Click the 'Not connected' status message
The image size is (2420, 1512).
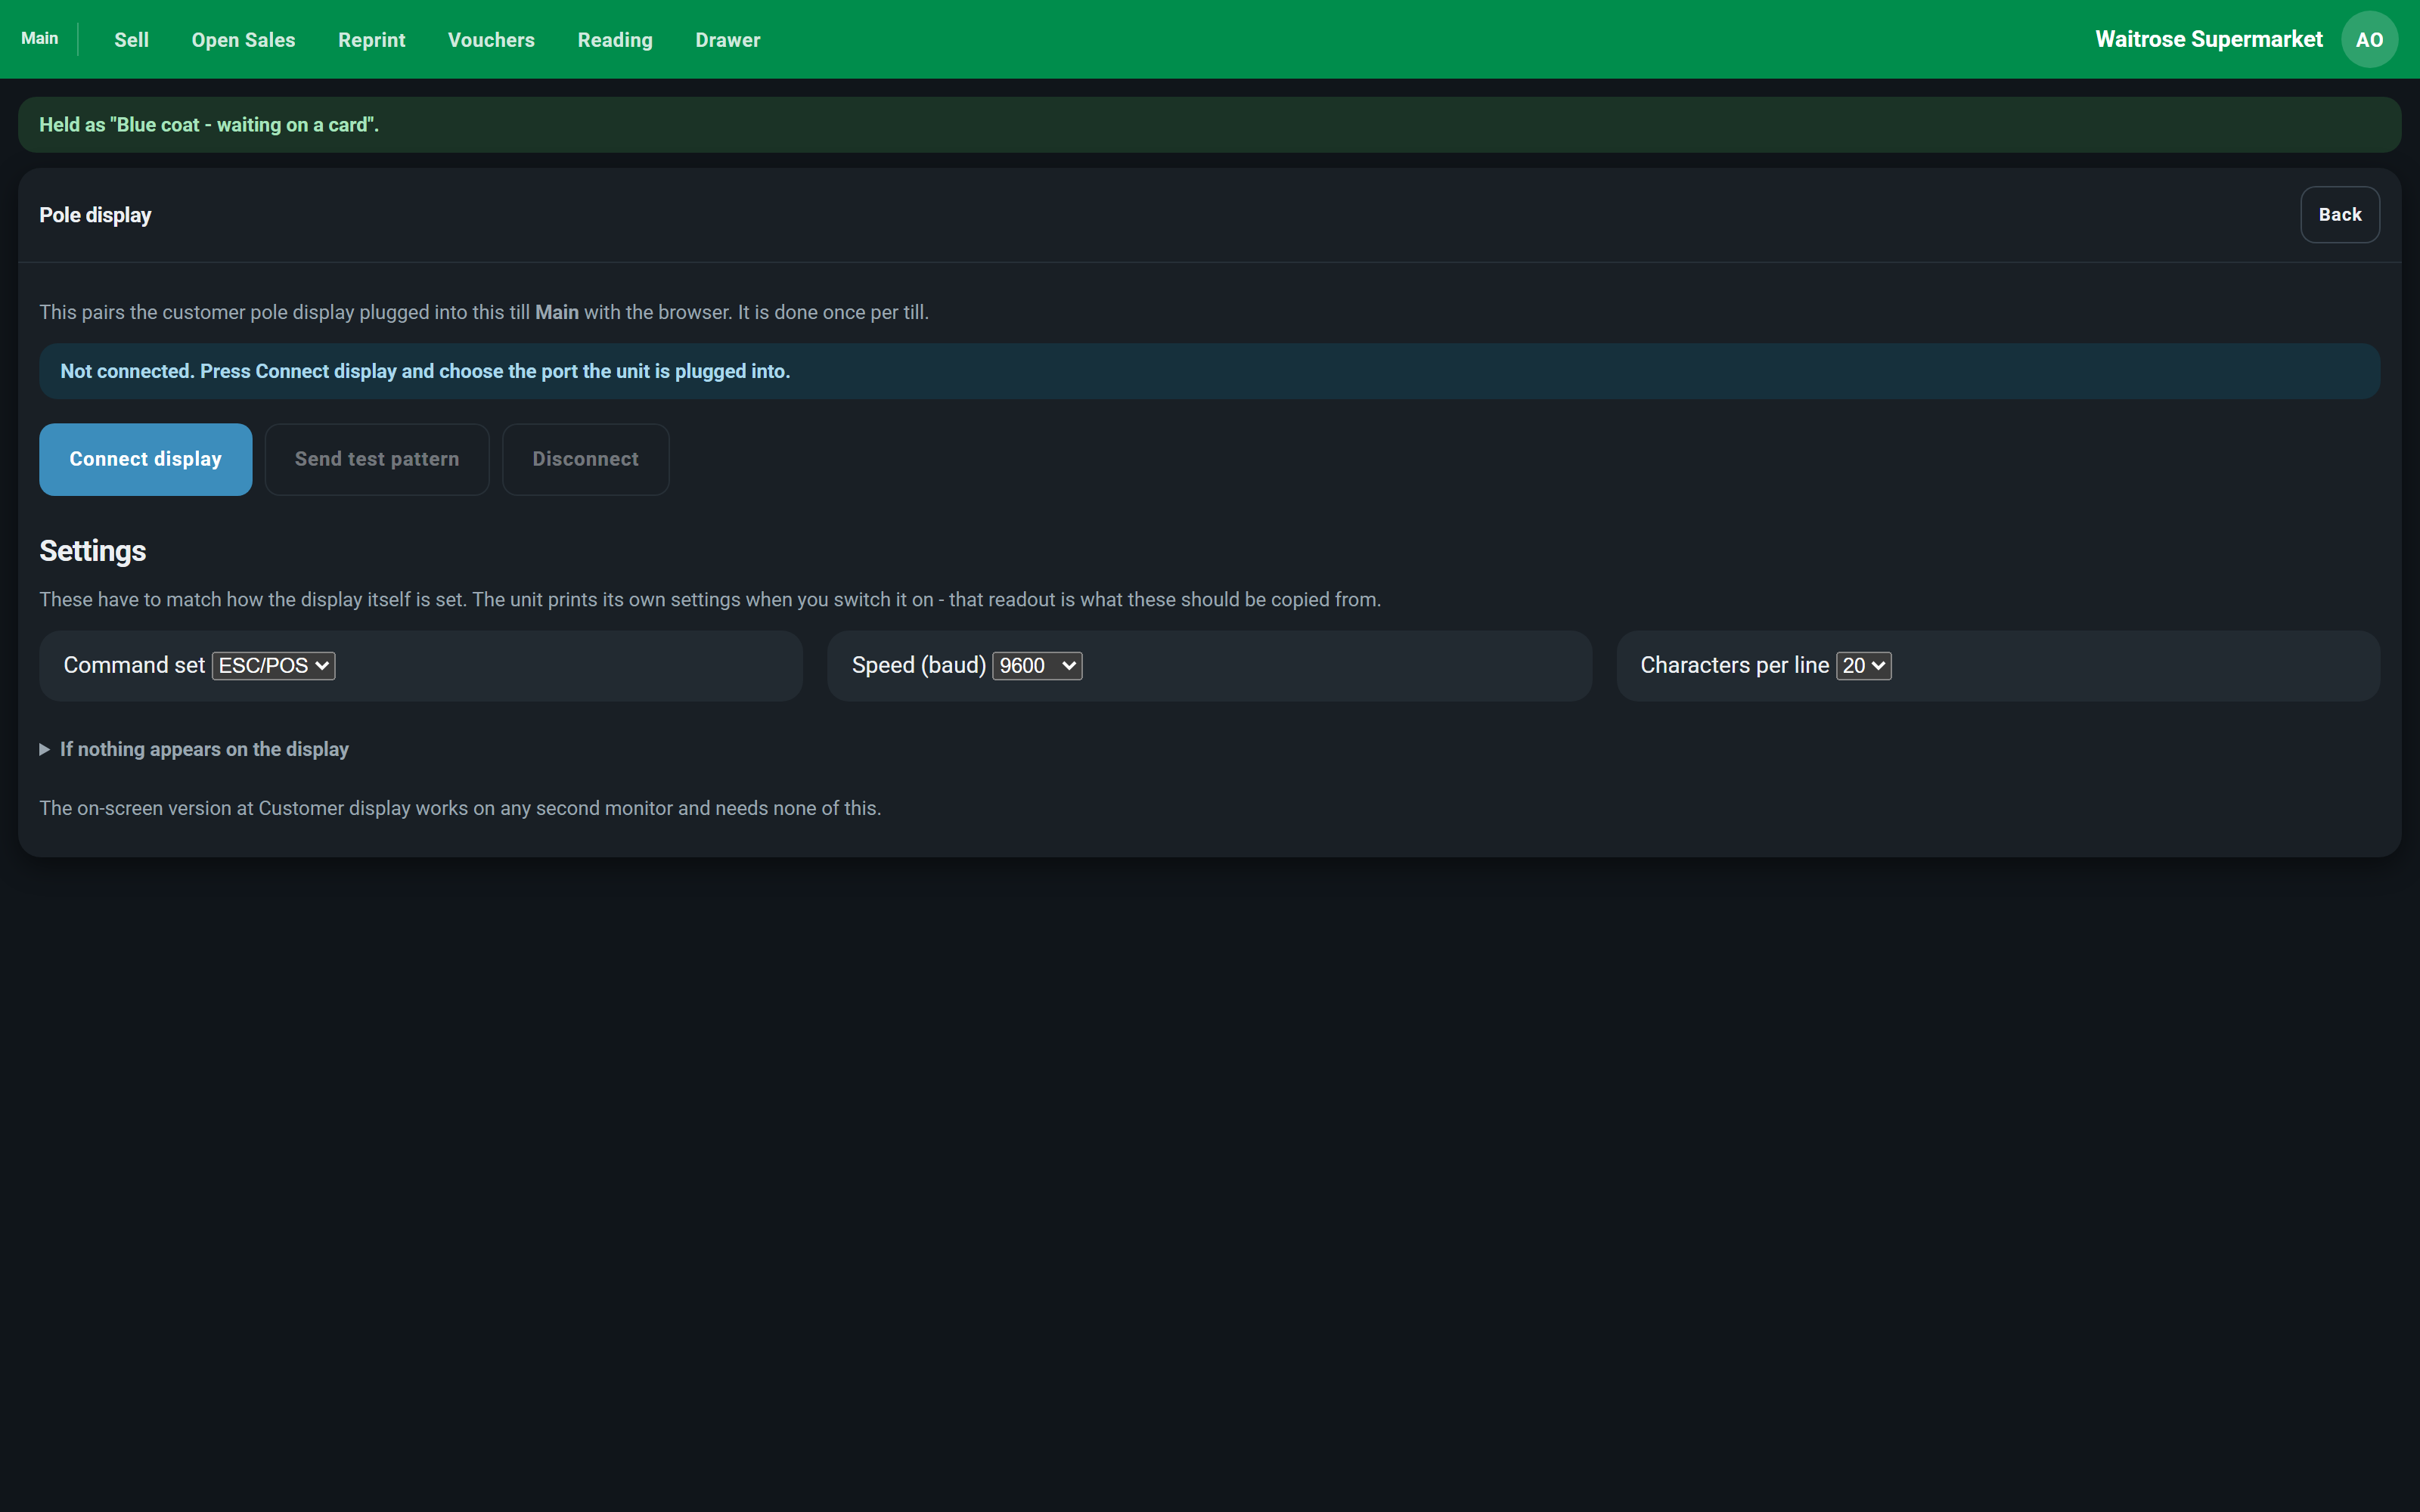[1209, 371]
